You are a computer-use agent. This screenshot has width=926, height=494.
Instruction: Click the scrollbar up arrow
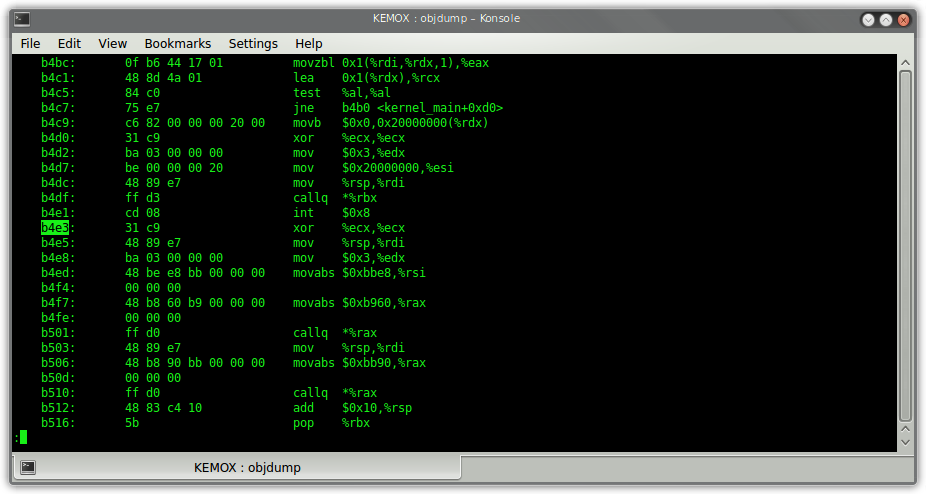click(x=905, y=61)
